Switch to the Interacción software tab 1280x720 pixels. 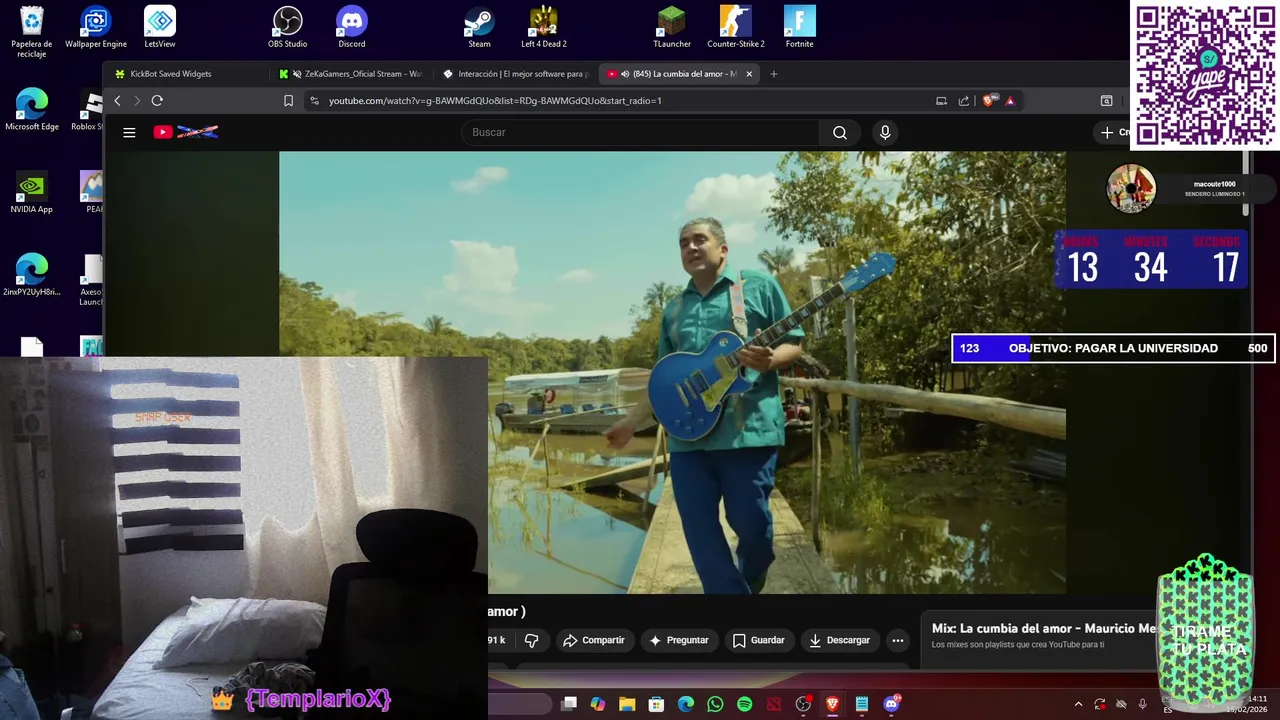(515, 74)
